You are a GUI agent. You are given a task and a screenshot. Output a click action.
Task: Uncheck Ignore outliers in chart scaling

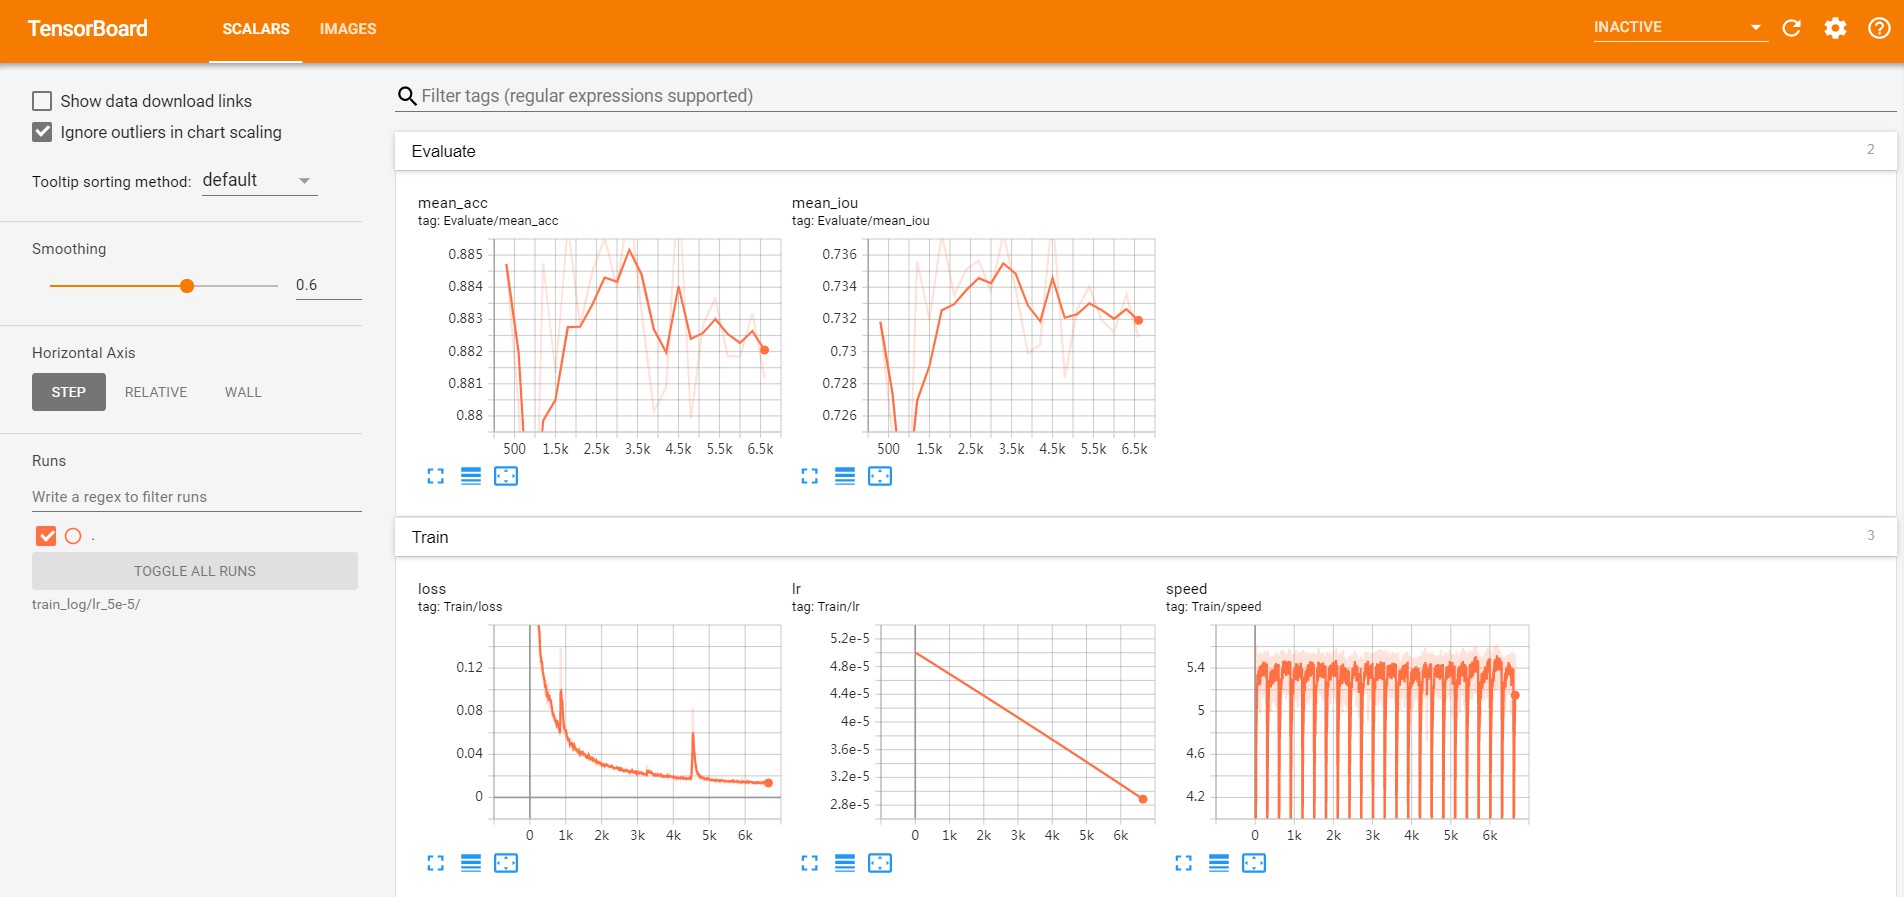42,132
